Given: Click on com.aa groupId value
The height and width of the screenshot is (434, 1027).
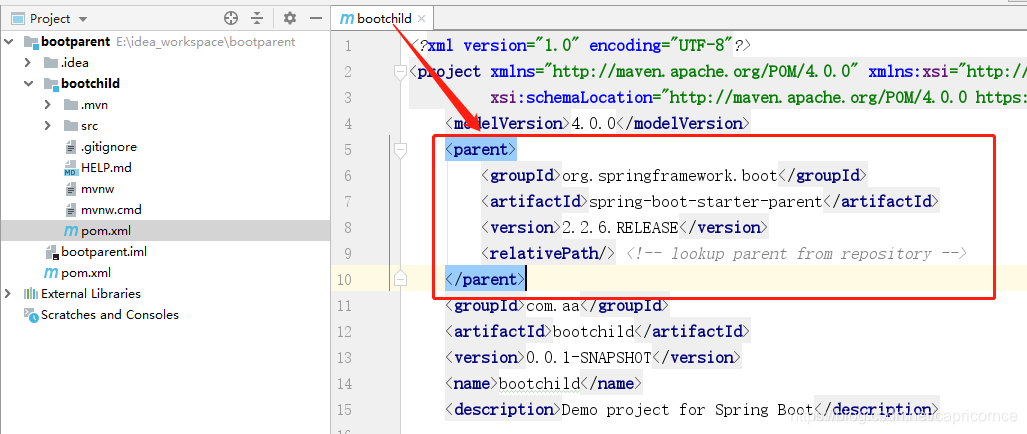Looking at the screenshot, I should click(x=553, y=306).
